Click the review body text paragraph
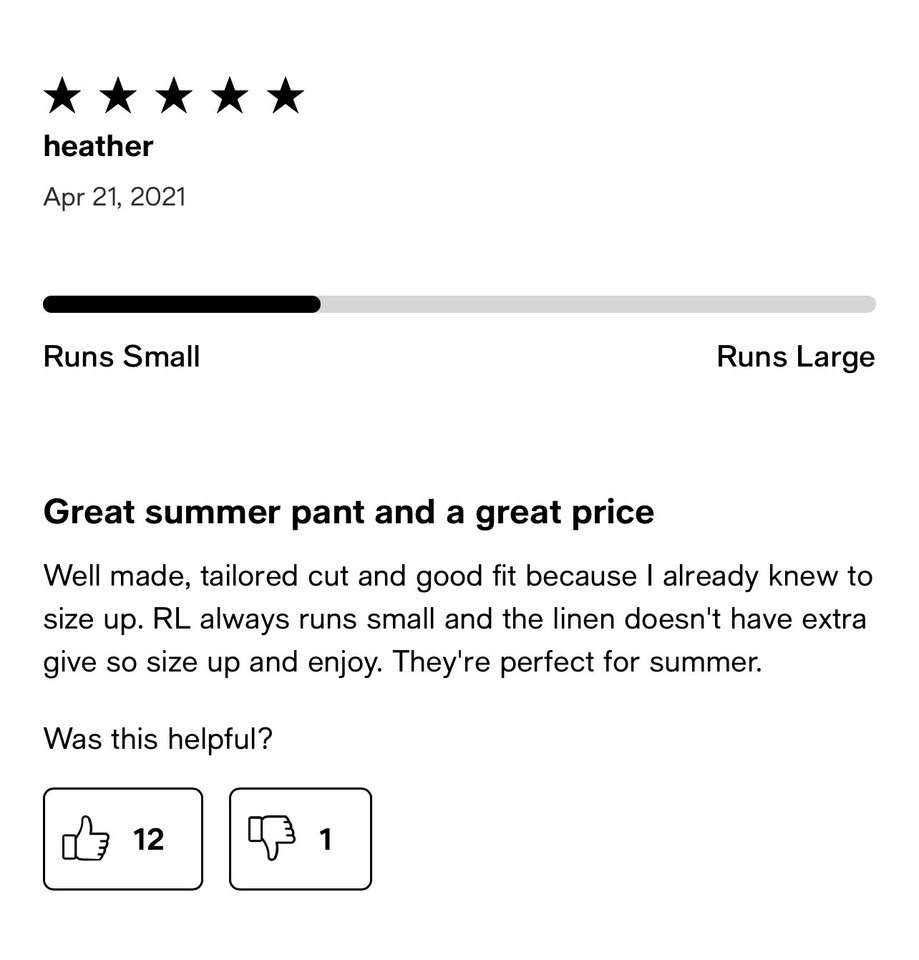919x960 pixels. point(458,619)
